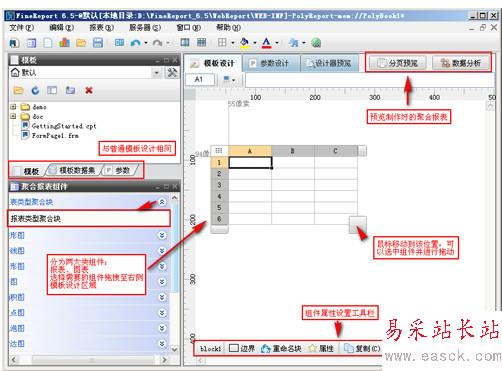502x371 pixels.
Task: Expand the doc folder in template tree
Action: 13,116
